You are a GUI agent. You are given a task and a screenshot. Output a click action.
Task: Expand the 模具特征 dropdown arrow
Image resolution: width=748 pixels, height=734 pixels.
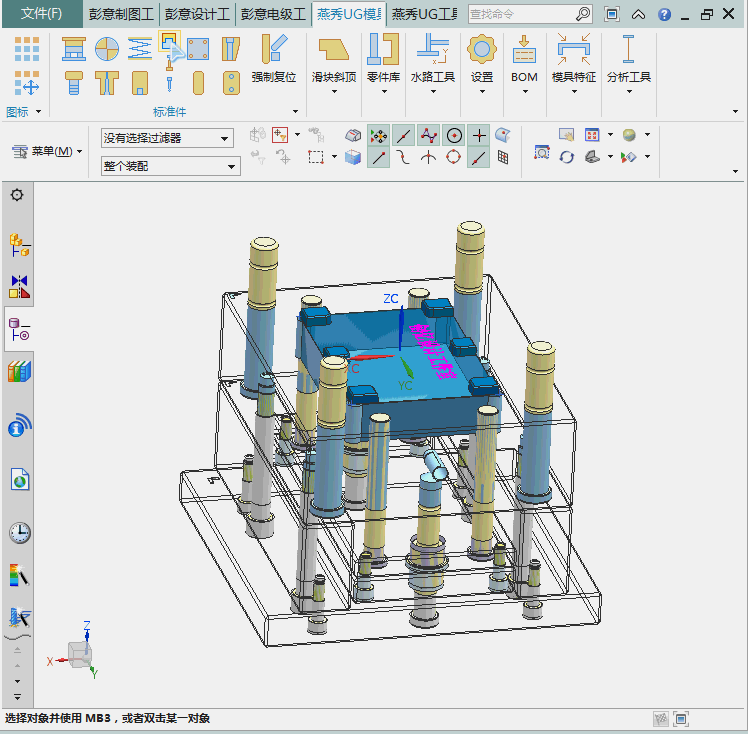coord(574,91)
